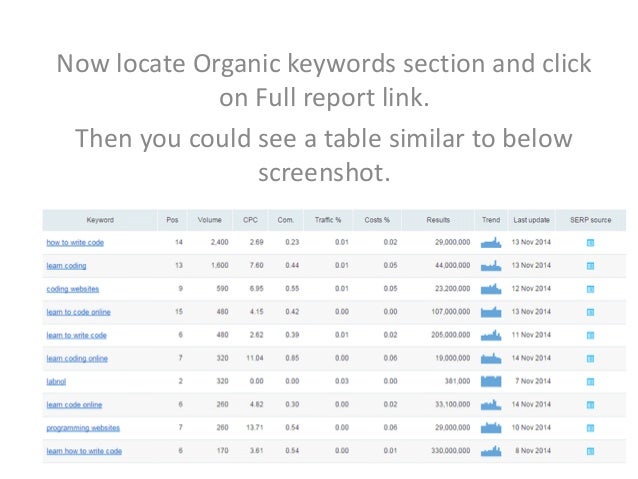Open 'learn to write code' keyword link
The height and width of the screenshot is (479, 638).
coord(76,335)
